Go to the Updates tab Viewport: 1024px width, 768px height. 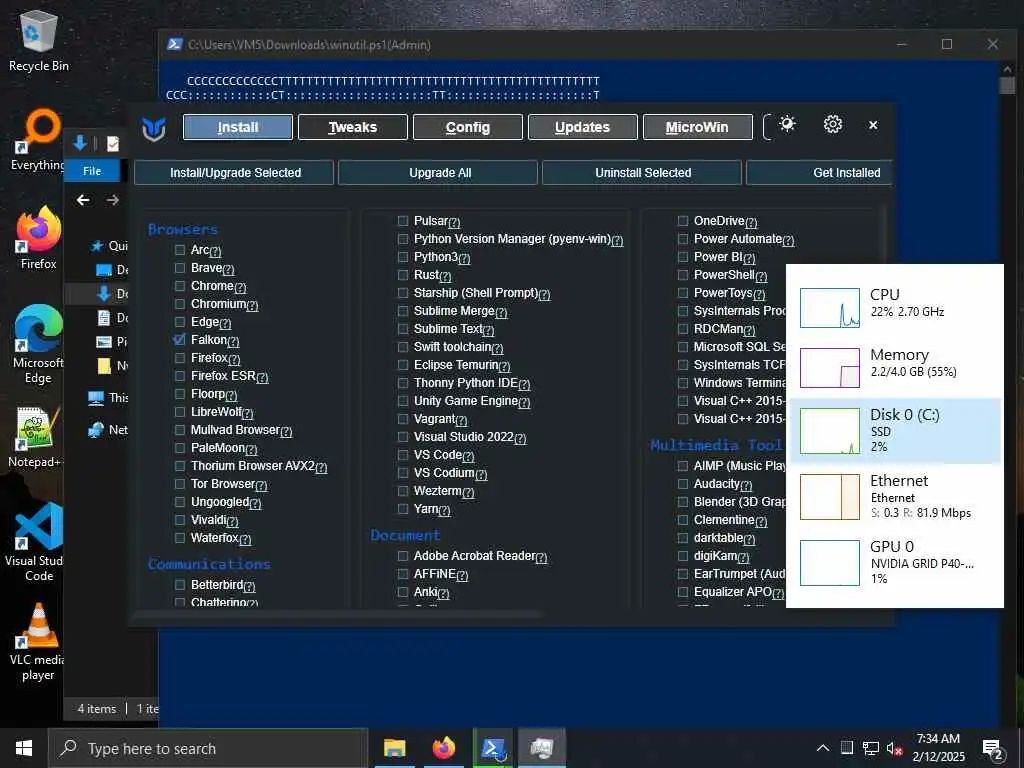pyautogui.click(x=583, y=127)
